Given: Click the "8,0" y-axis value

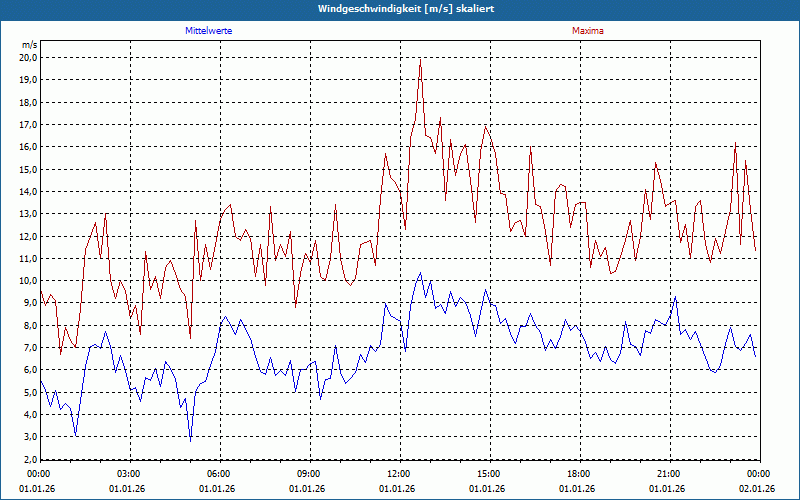Looking at the screenshot, I should (31, 326).
